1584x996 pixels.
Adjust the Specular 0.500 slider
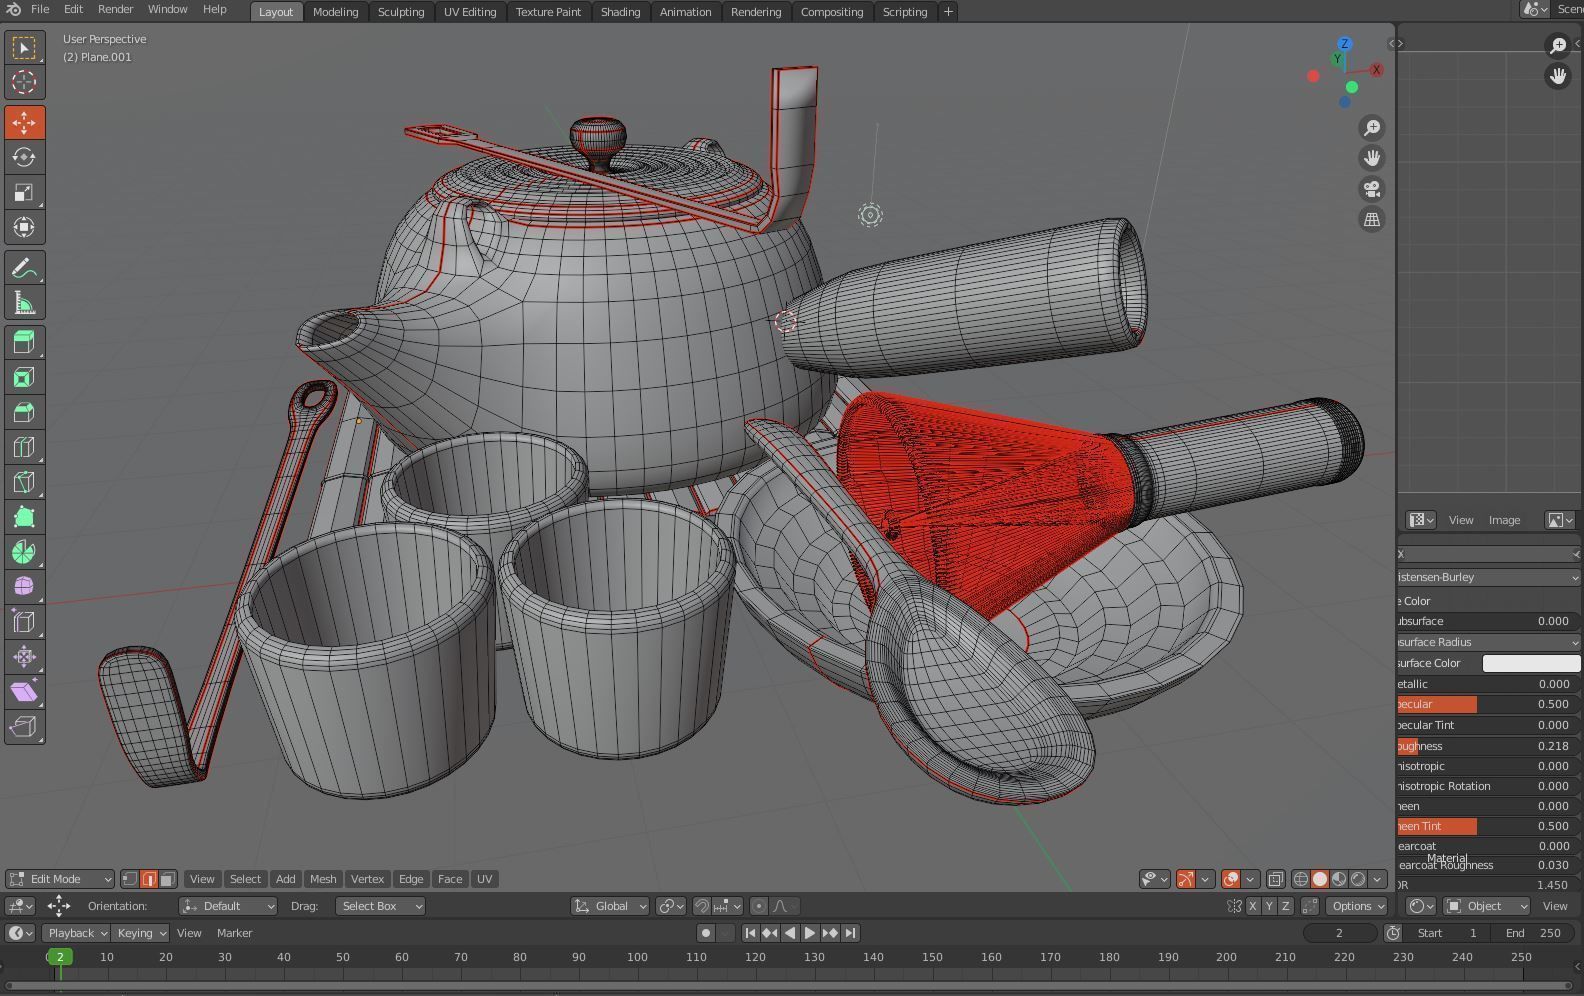coord(1488,704)
